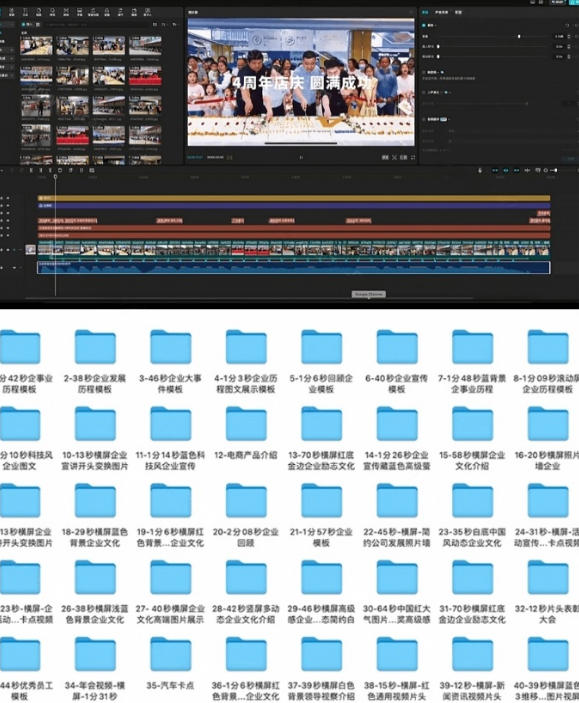
Task: Select the 6-40秒企业宣传模板 folder icon
Action: click(x=397, y=347)
